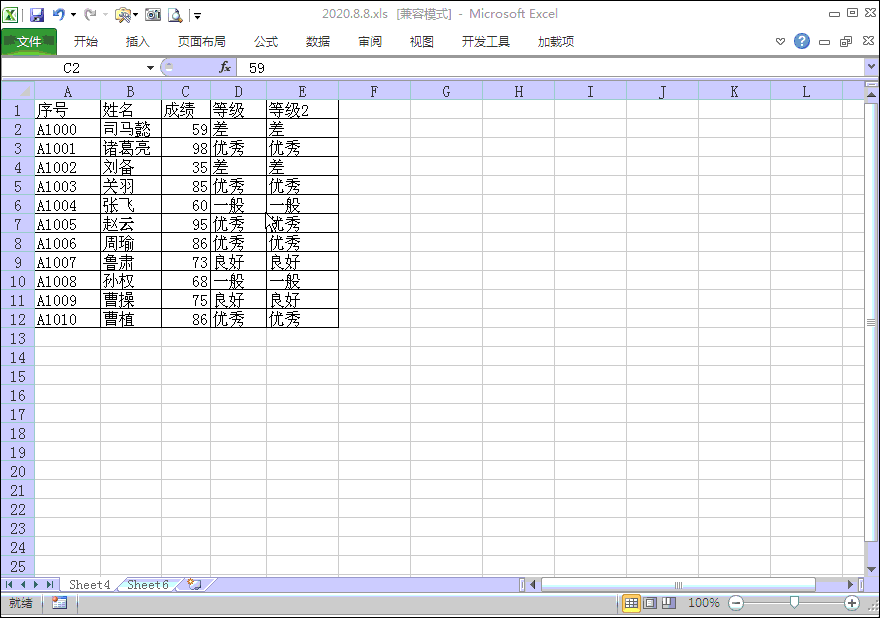This screenshot has width=880, height=618.
Task: Click the zoom slider handle
Action: coord(794,603)
